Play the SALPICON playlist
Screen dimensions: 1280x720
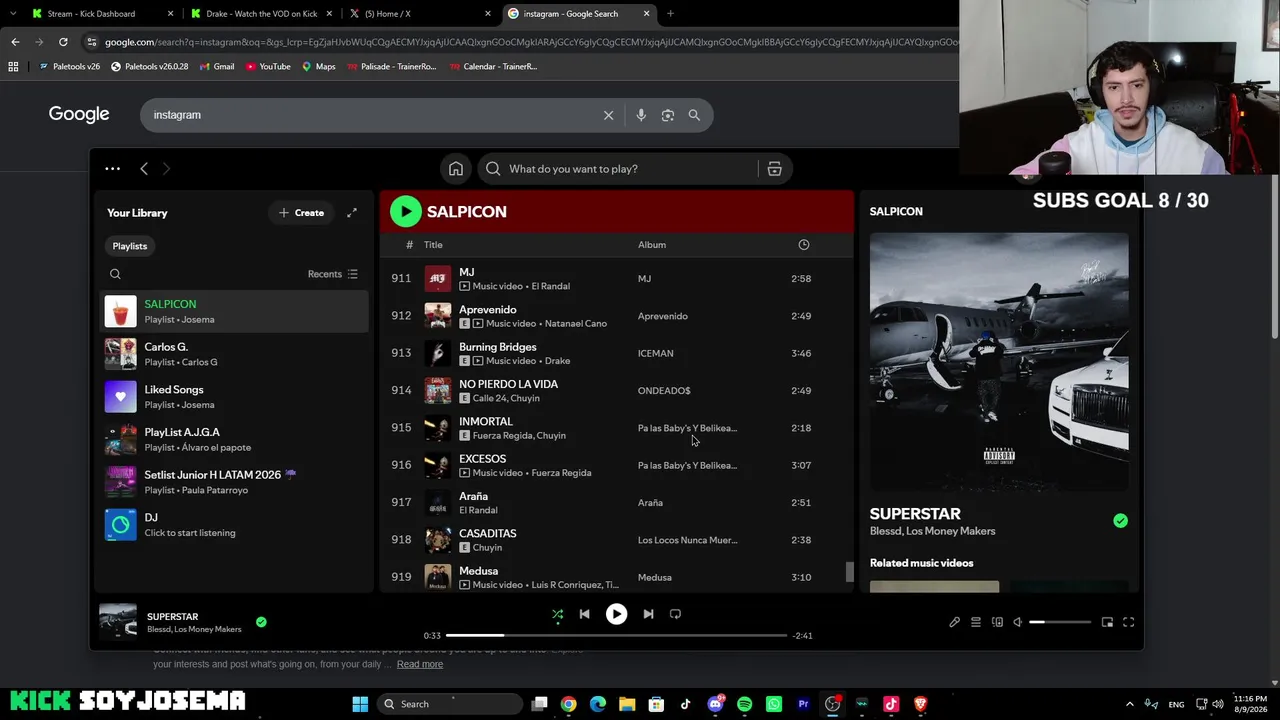pyautogui.click(x=405, y=211)
